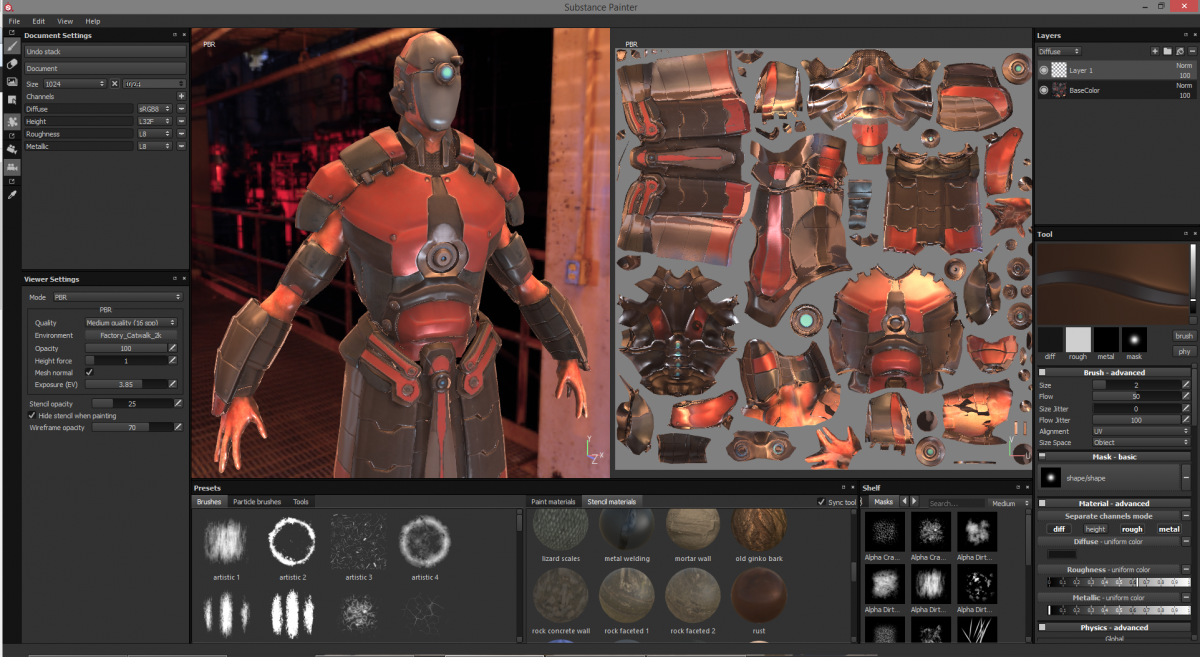
Task: Toggle the Hide stencil when painting checkbox
Action: [x=34, y=413]
